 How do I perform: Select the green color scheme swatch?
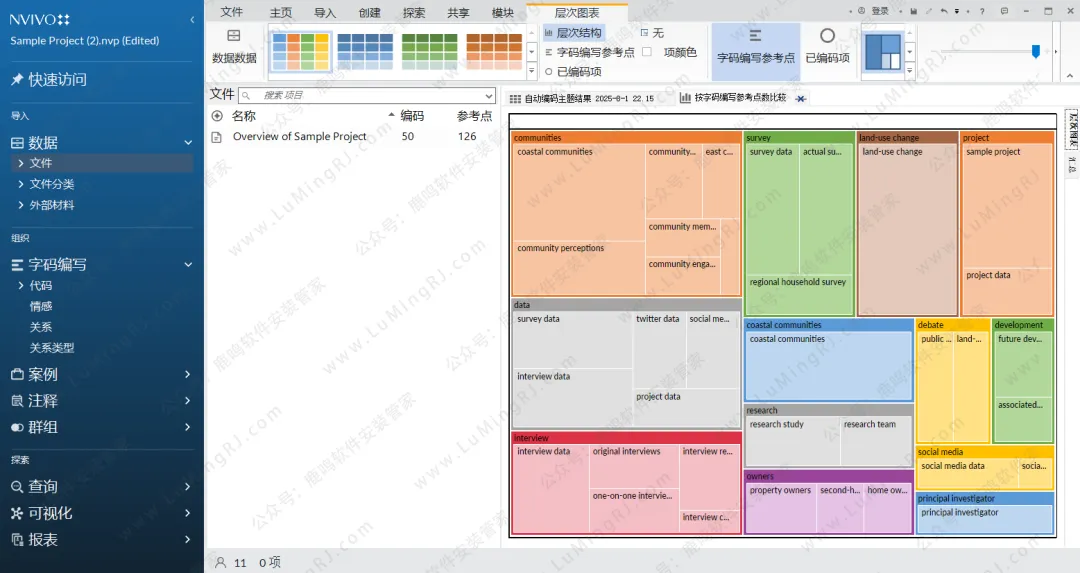(428, 51)
